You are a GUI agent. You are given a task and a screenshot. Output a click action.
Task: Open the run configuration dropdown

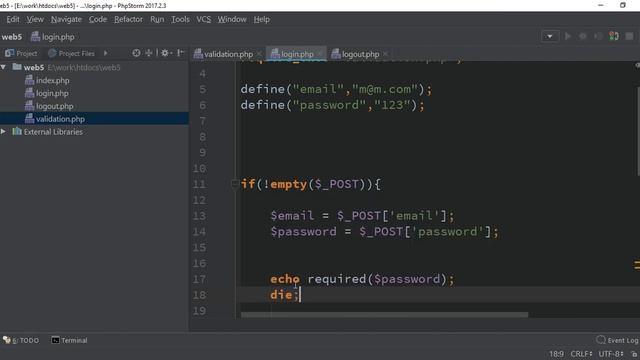tap(550, 36)
